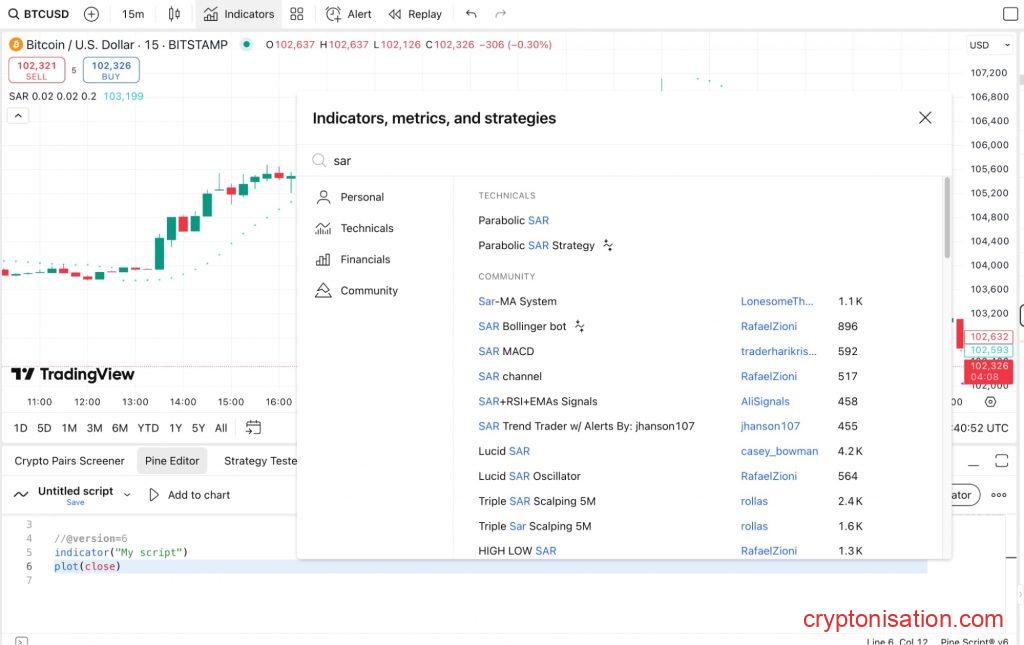Image resolution: width=1024 pixels, height=645 pixels.
Task: Open the indicator templates grid icon
Action: tap(296, 14)
